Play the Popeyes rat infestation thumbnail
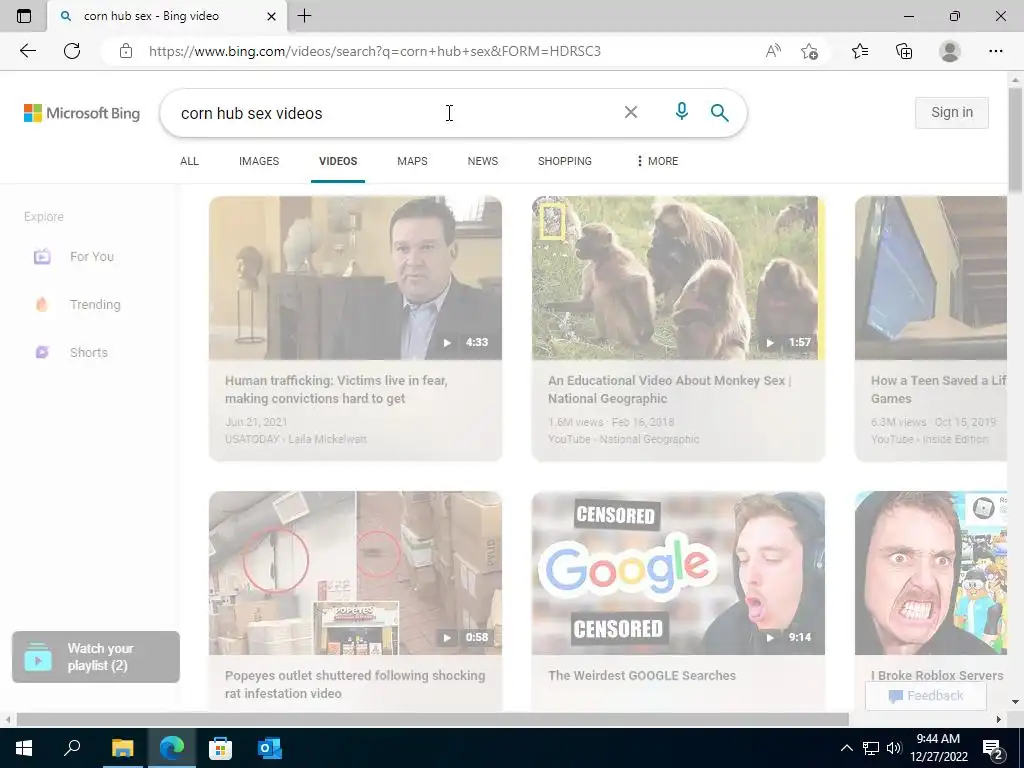The height and width of the screenshot is (768, 1024). [x=355, y=573]
